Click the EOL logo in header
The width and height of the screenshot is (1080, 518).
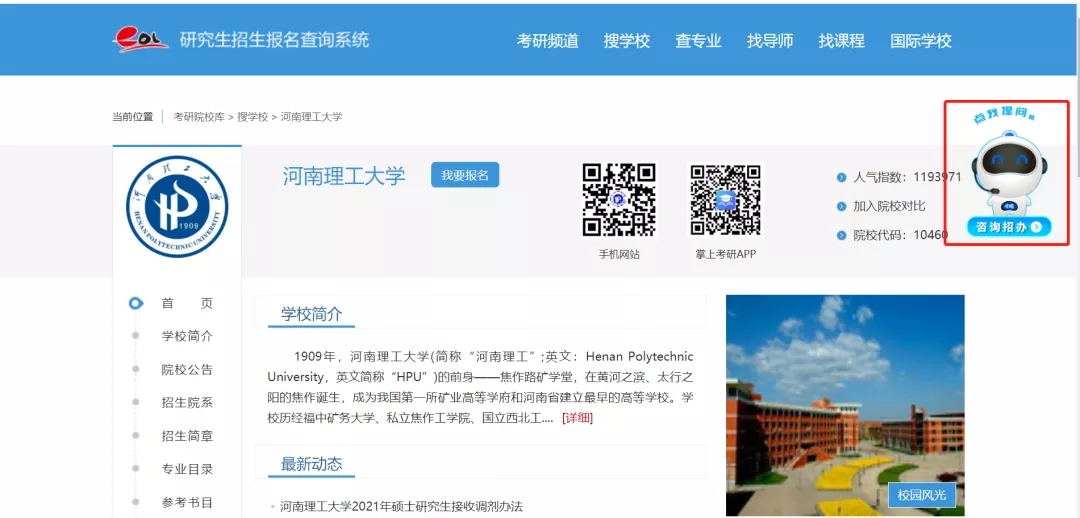pos(141,39)
